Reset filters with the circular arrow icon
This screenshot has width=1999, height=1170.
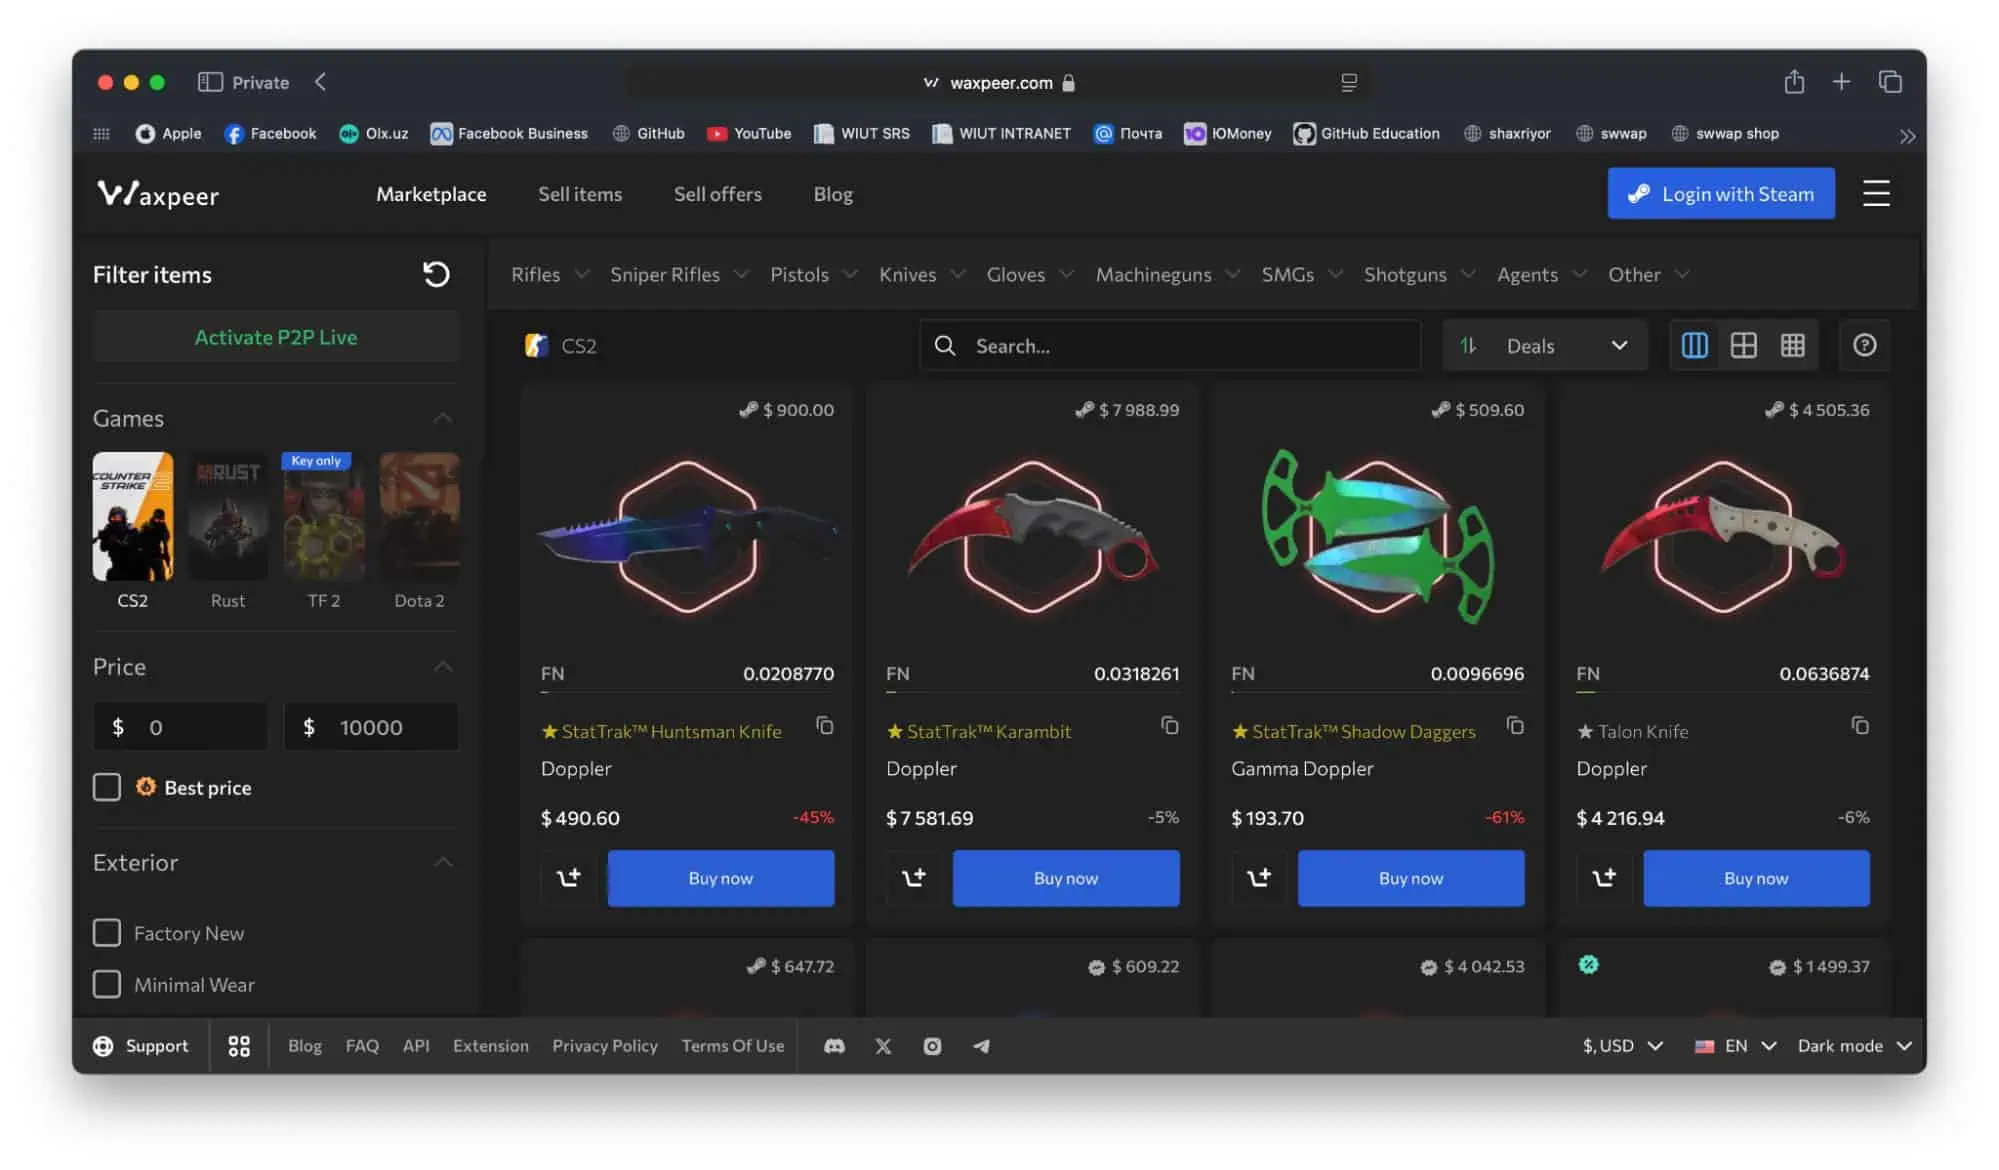click(x=436, y=274)
